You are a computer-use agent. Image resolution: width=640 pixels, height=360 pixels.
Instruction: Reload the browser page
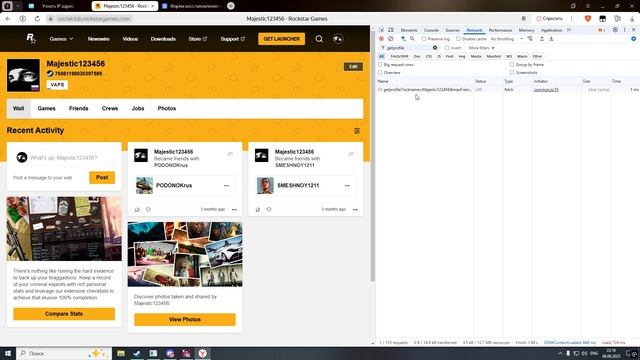point(37,19)
